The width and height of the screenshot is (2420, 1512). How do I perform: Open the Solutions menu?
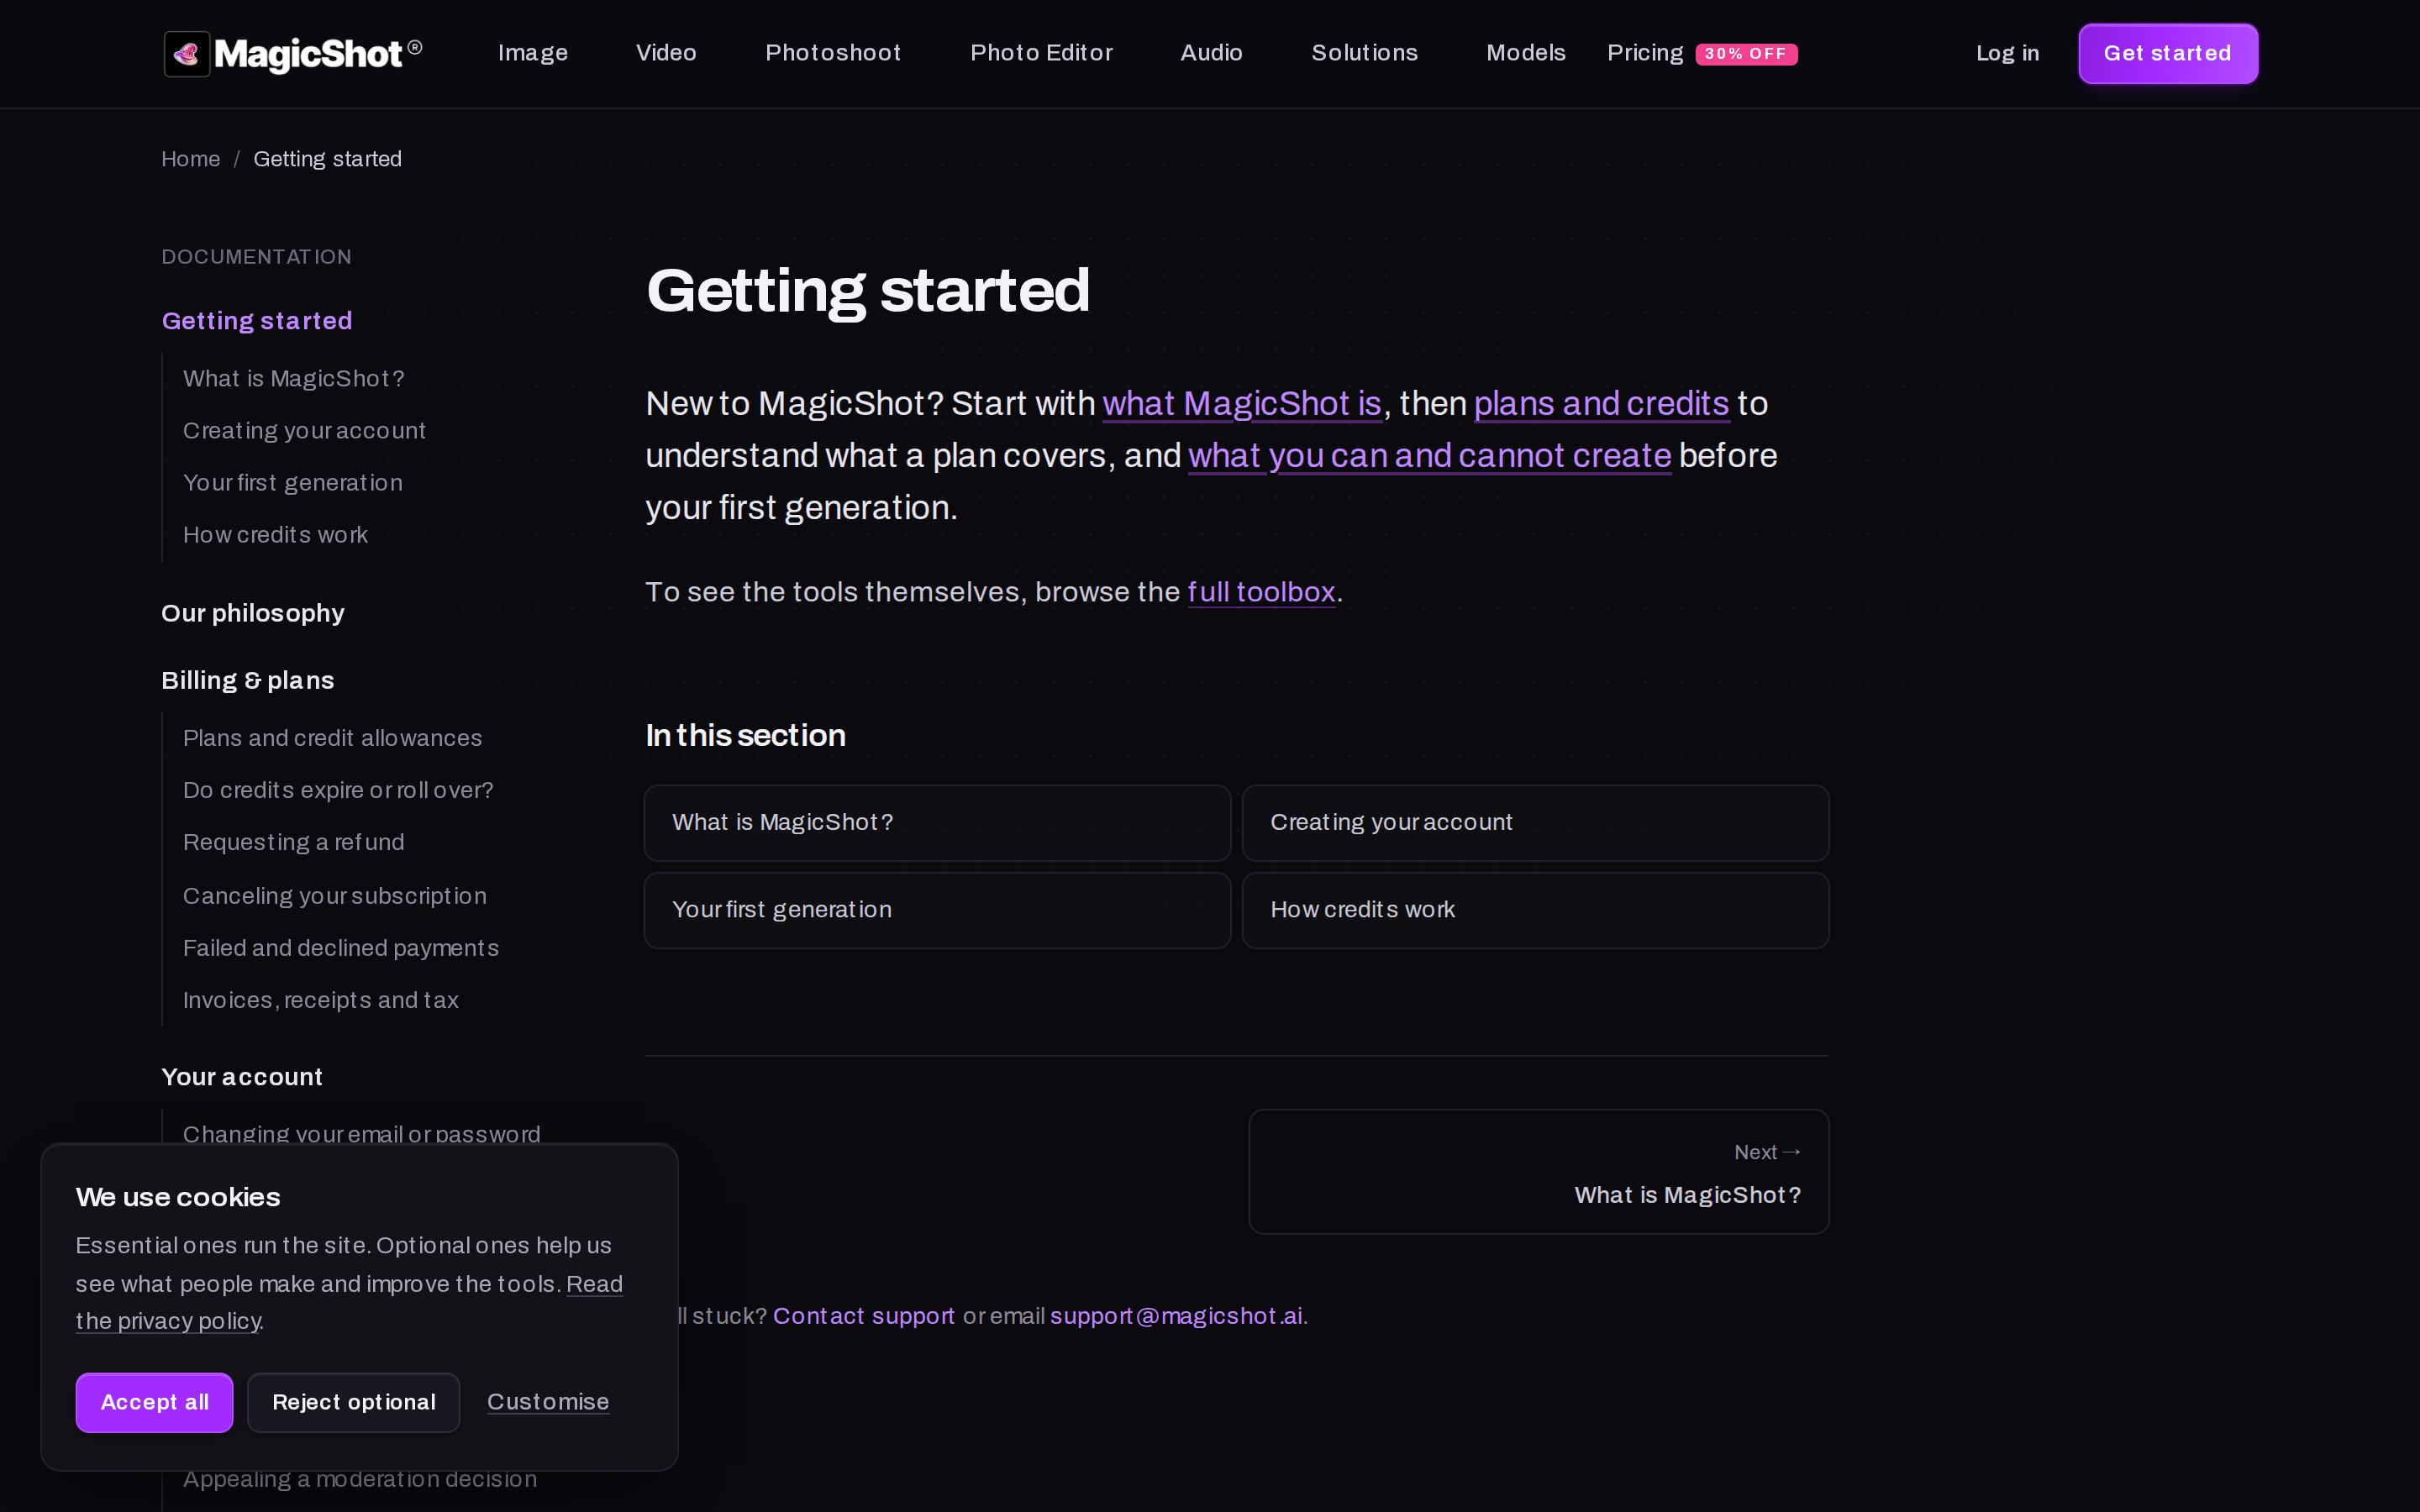point(1364,53)
